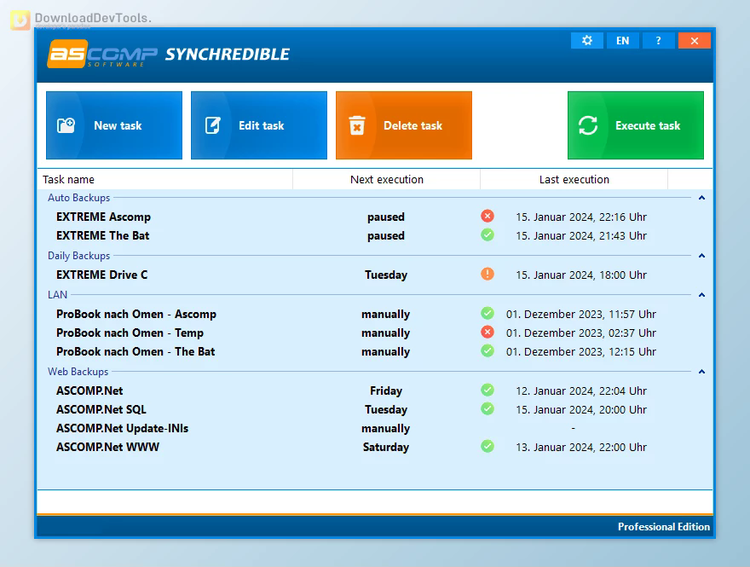Select the ProBook nach Omen - Temp task
Screen dimensions: 750x567
pos(375,333)
